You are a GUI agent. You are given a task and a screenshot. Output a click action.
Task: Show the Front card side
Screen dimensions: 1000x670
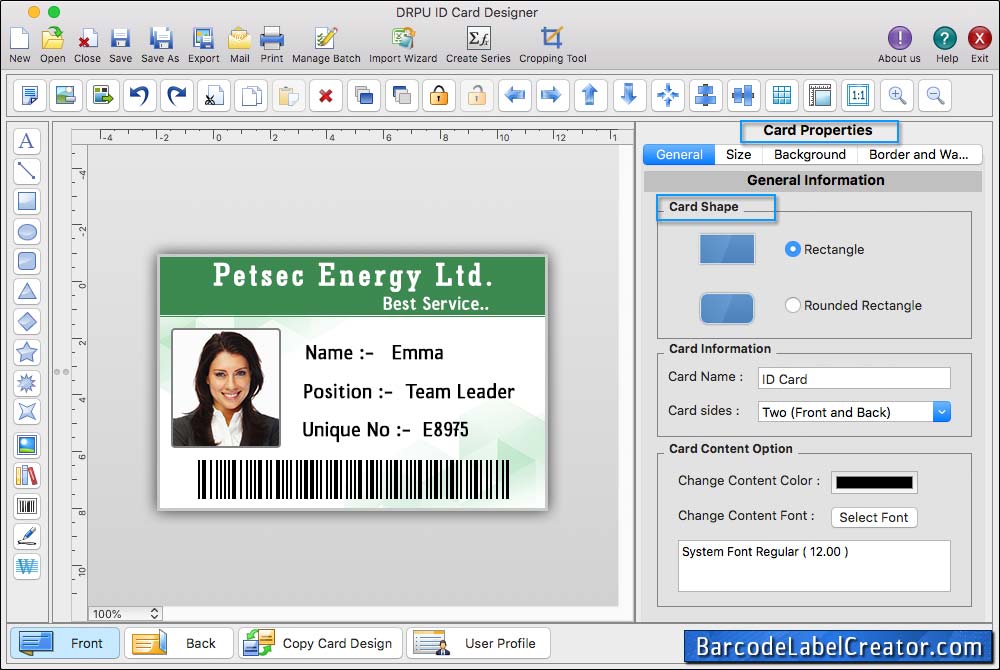(64, 643)
